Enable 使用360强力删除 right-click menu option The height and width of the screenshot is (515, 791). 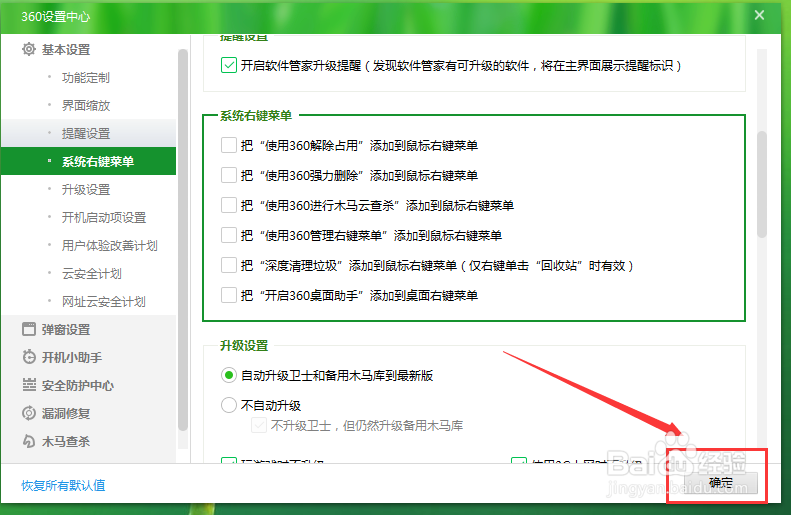click(229, 176)
